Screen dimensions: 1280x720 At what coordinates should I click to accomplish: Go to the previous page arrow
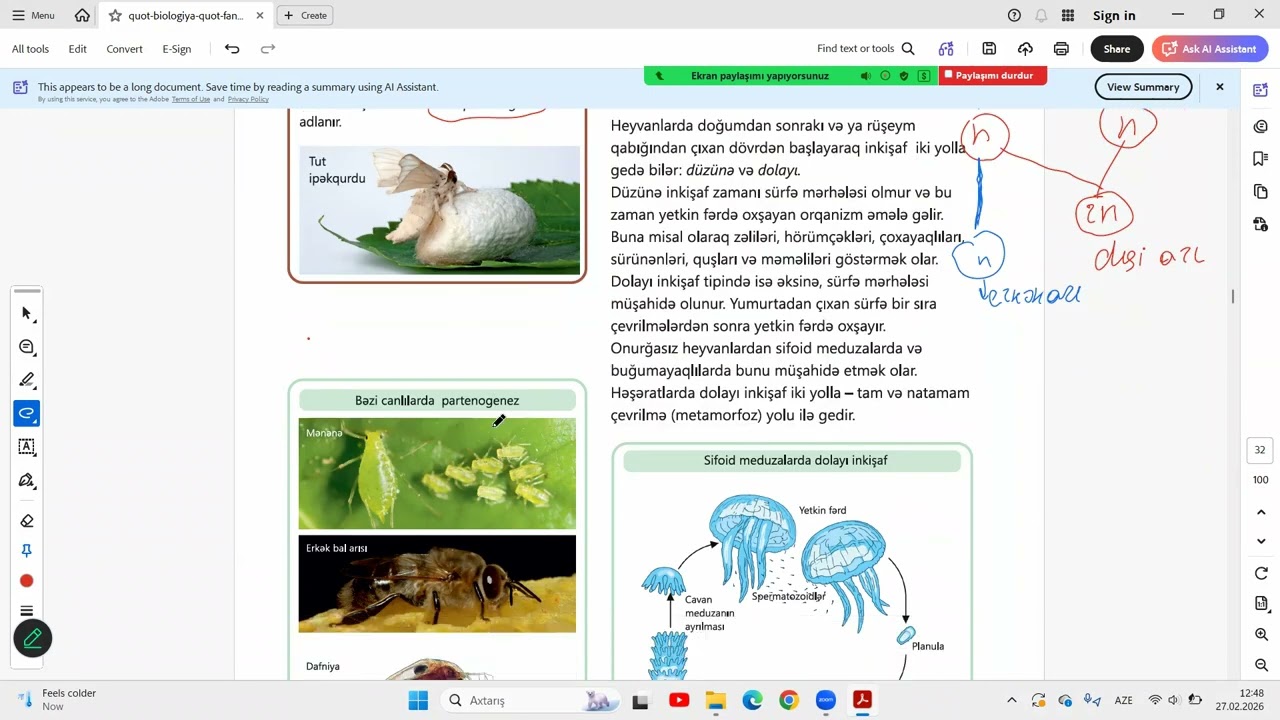(x=1261, y=512)
